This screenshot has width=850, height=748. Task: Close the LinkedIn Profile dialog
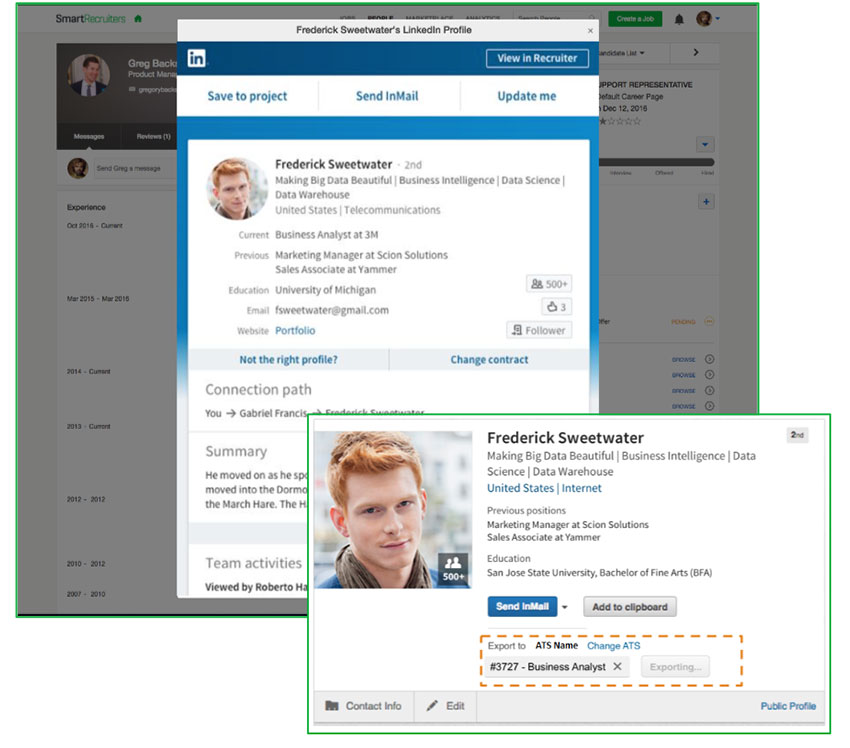coord(590,31)
